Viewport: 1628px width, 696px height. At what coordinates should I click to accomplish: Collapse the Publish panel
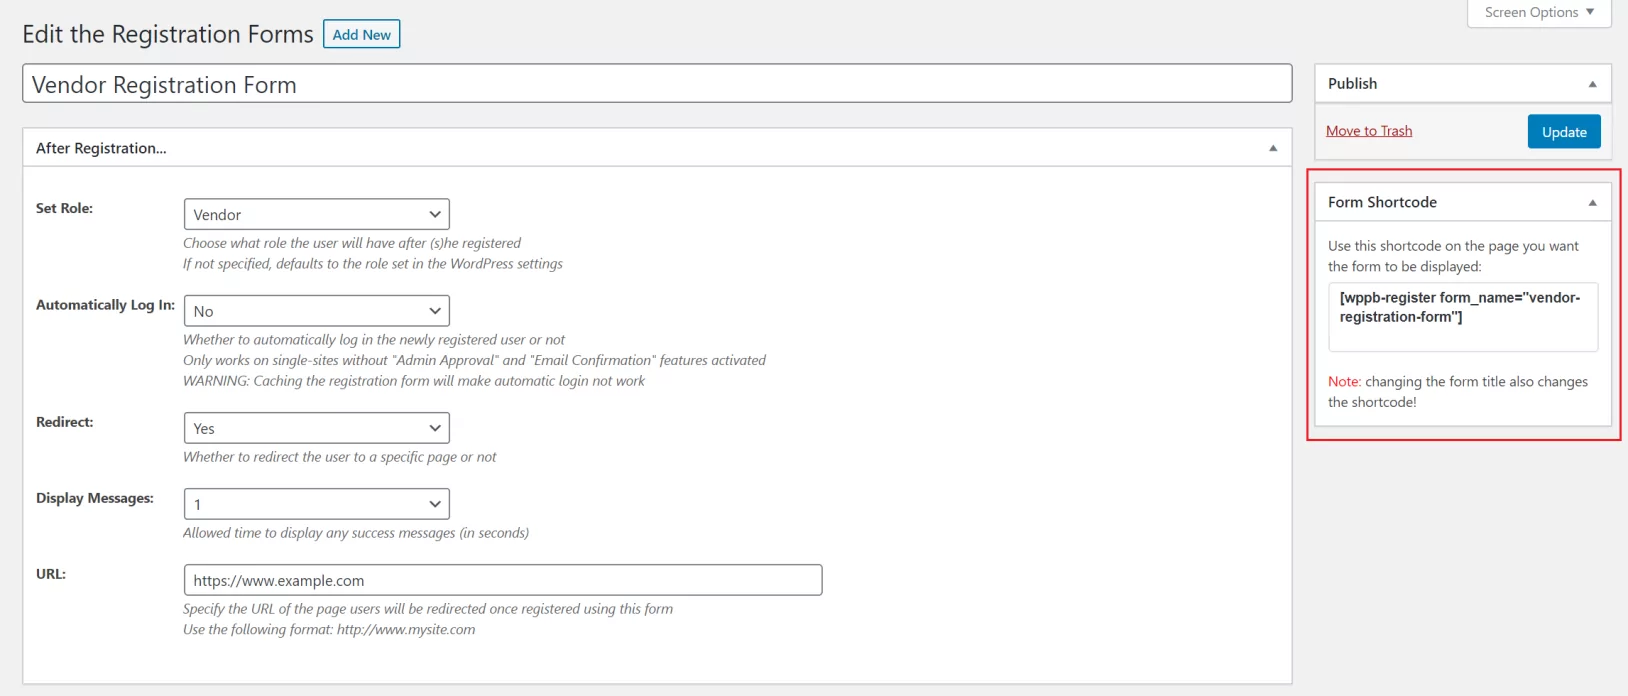1593,84
